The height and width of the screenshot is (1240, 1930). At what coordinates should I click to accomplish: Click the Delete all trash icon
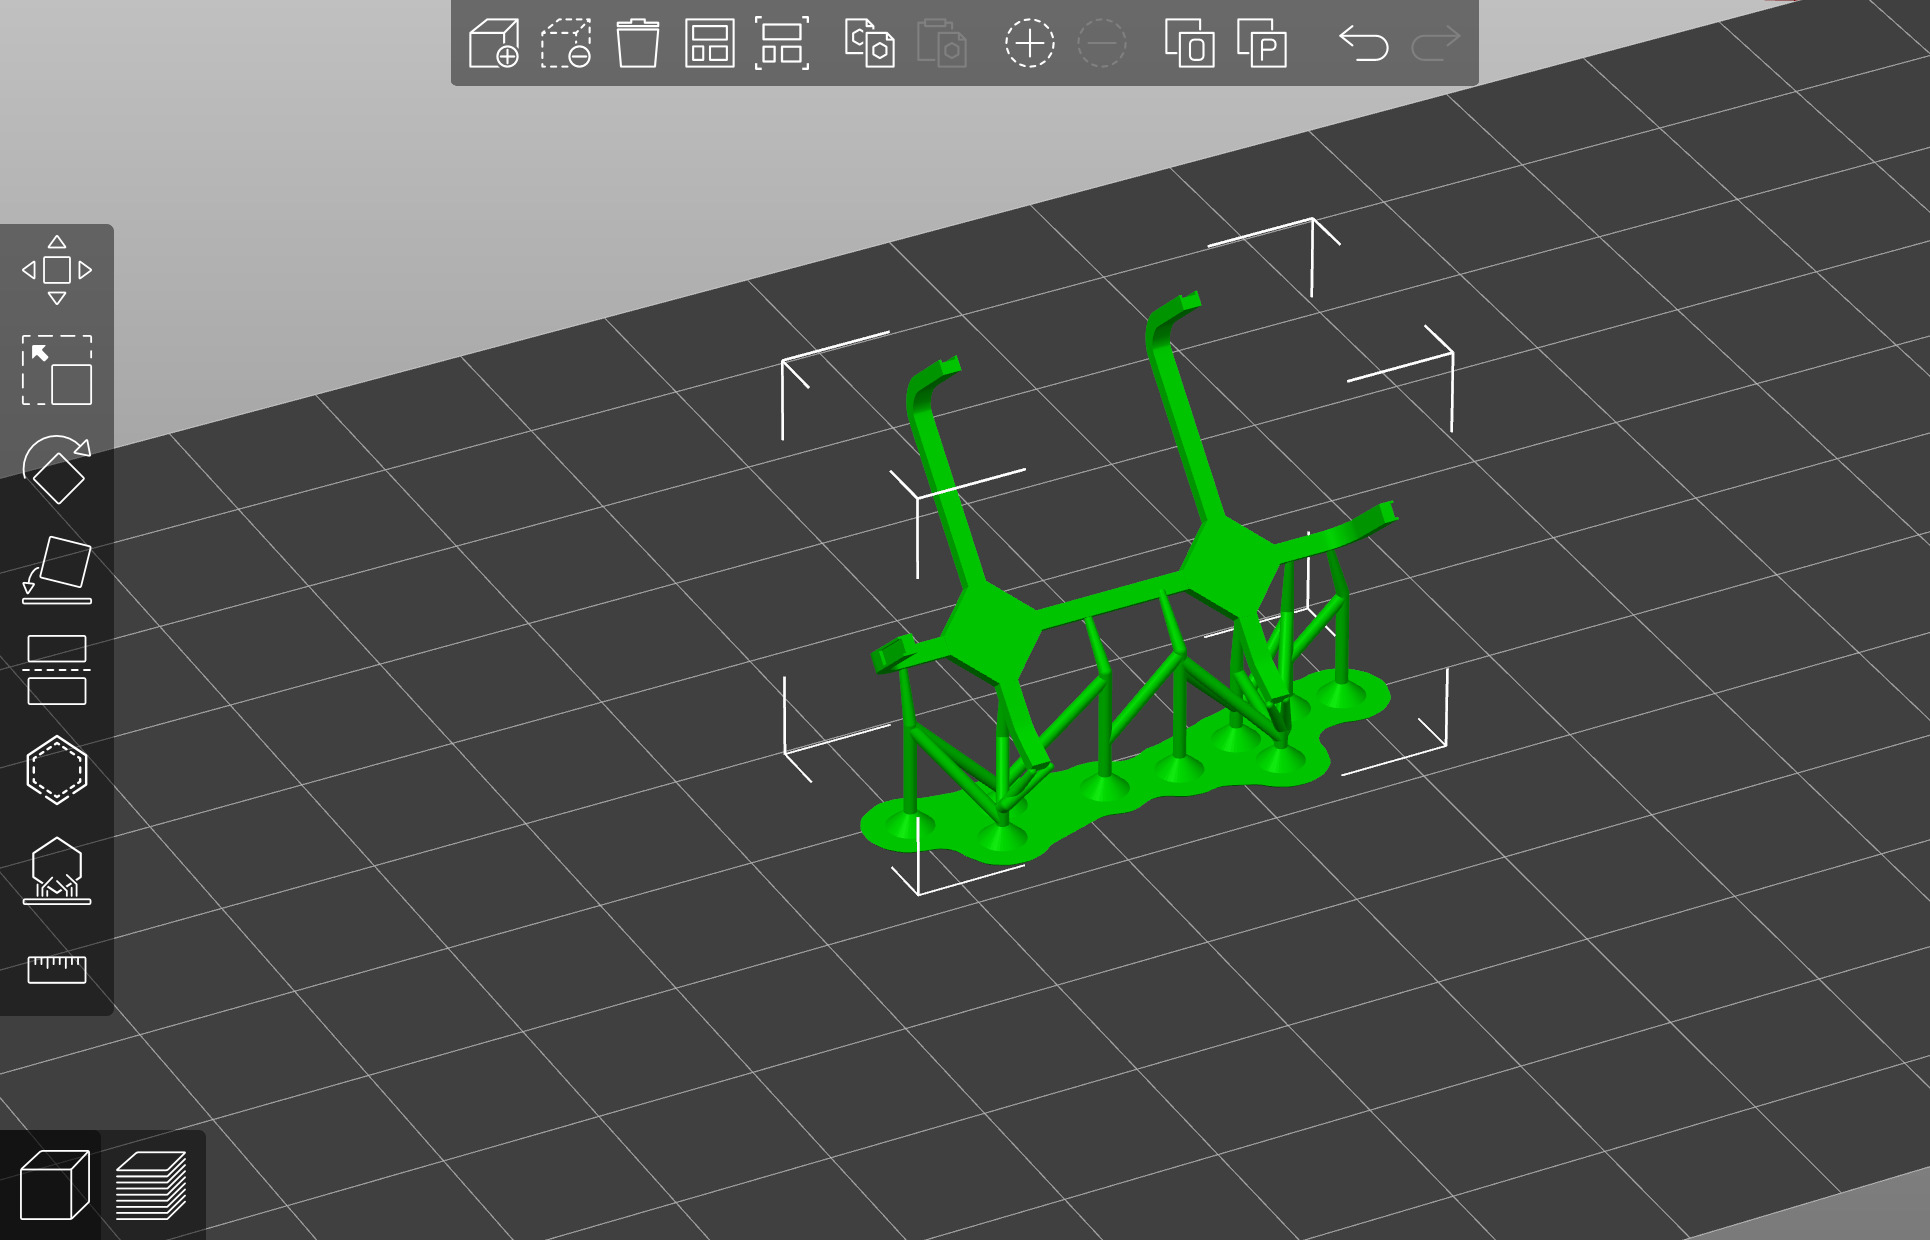point(638,44)
